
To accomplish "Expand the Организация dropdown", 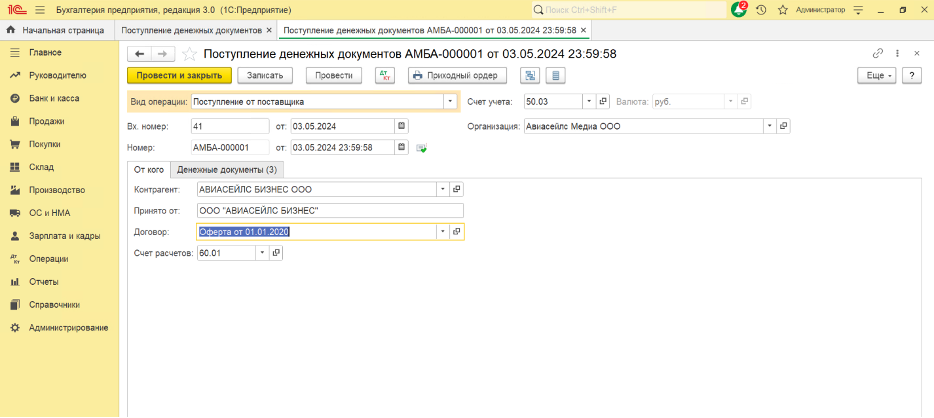I will pyautogui.click(x=770, y=126).
